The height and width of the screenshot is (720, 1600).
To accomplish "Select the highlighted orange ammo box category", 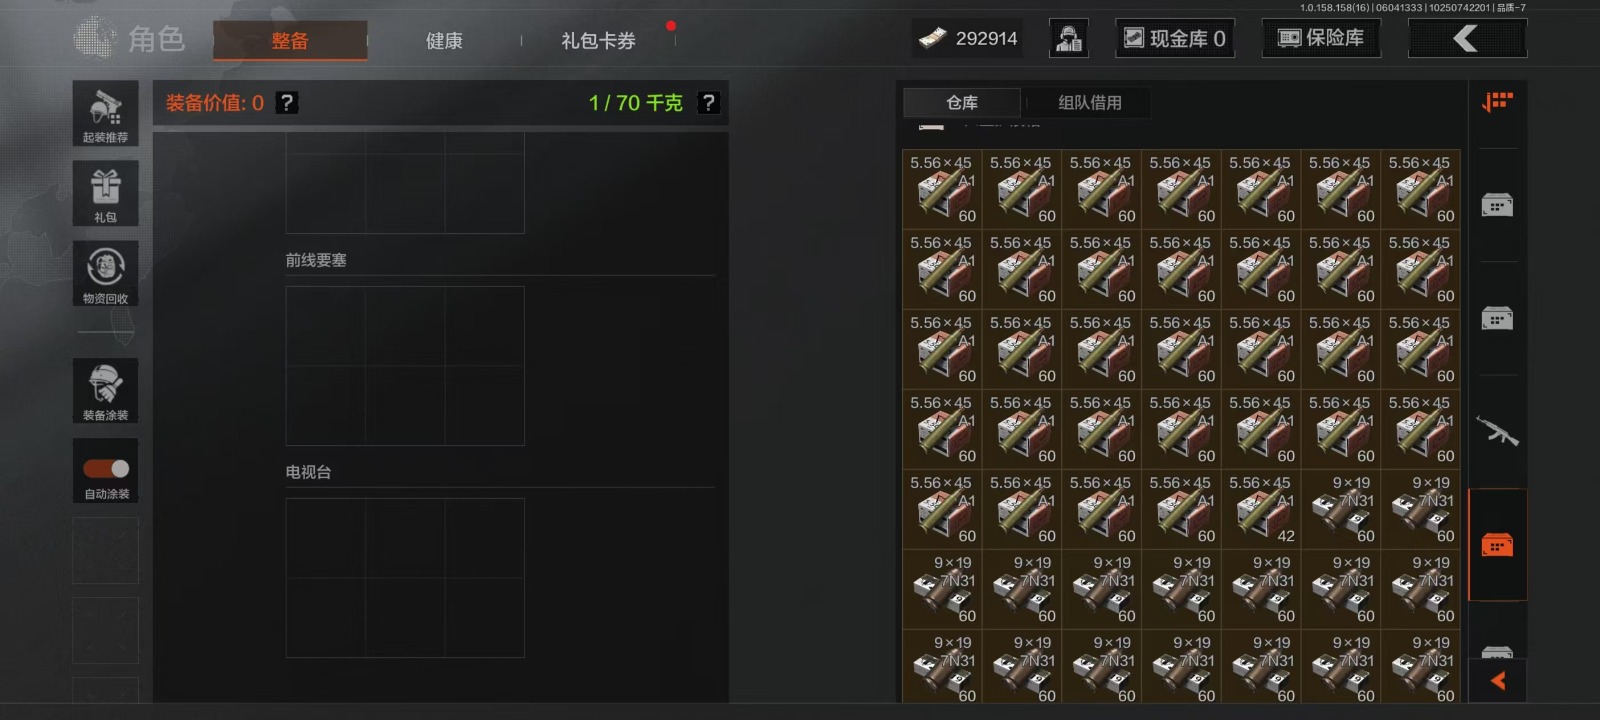I will (1497, 545).
